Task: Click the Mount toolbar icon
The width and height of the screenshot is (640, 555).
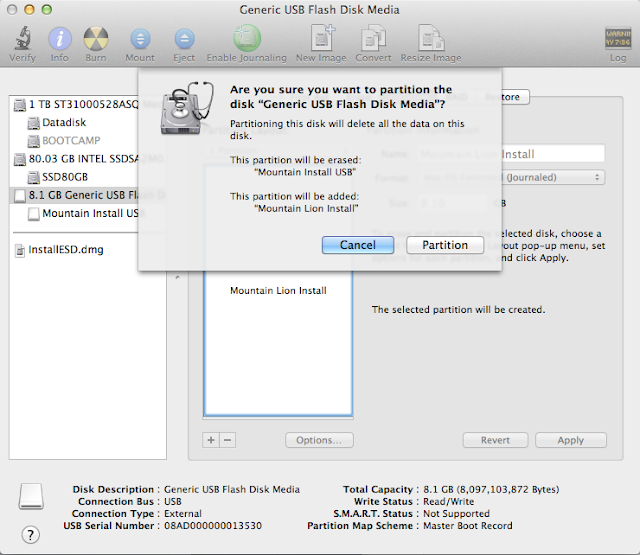Action: (140, 39)
